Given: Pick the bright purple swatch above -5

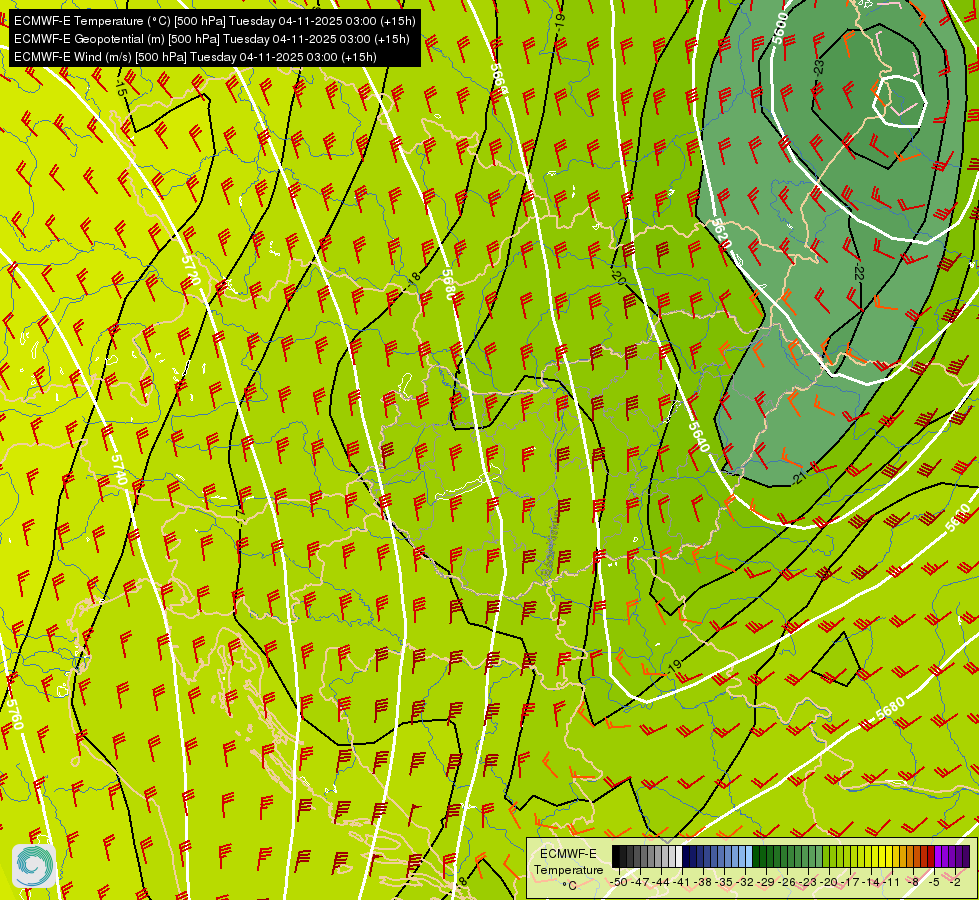Looking at the screenshot, I should click(x=938, y=856).
